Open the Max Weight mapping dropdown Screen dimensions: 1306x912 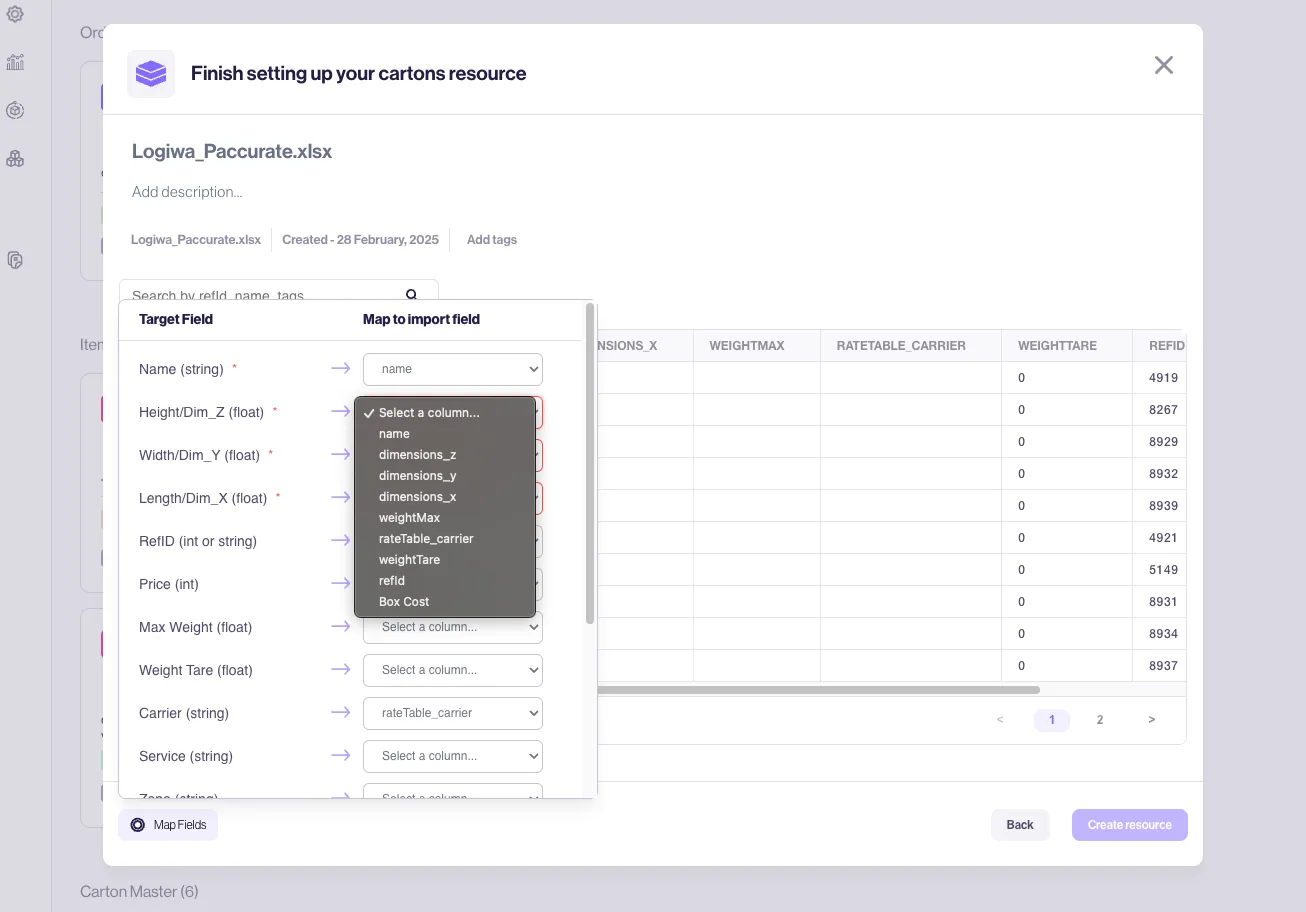pyautogui.click(x=453, y=627)
